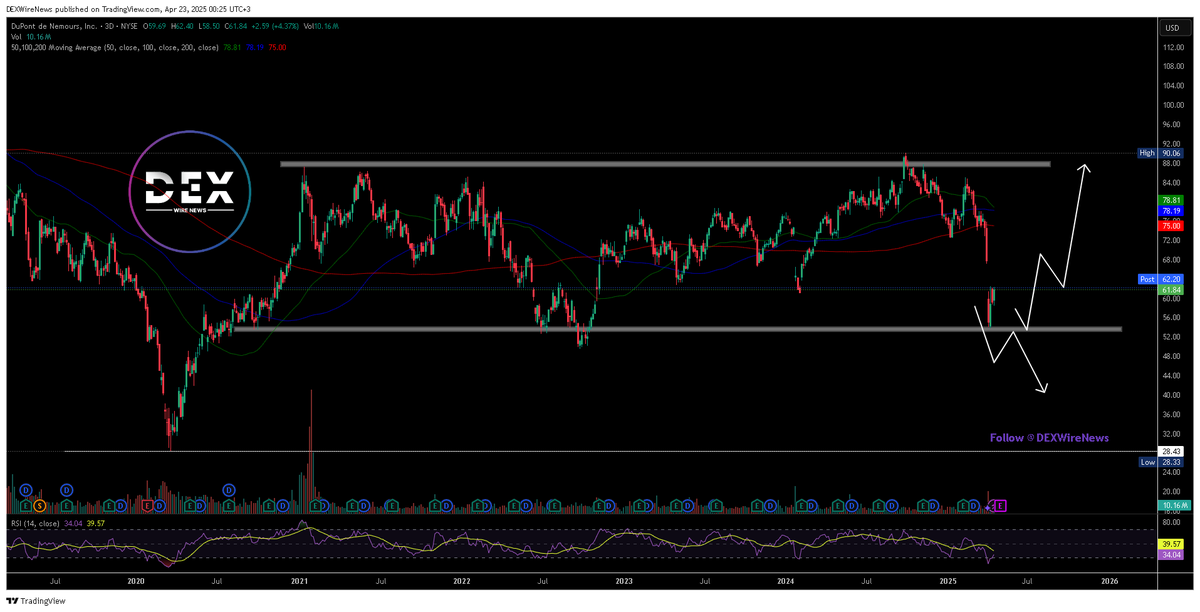The image size is (1200, 612).
Task: Click the 2022 time axis label
Action: point(461,580)
